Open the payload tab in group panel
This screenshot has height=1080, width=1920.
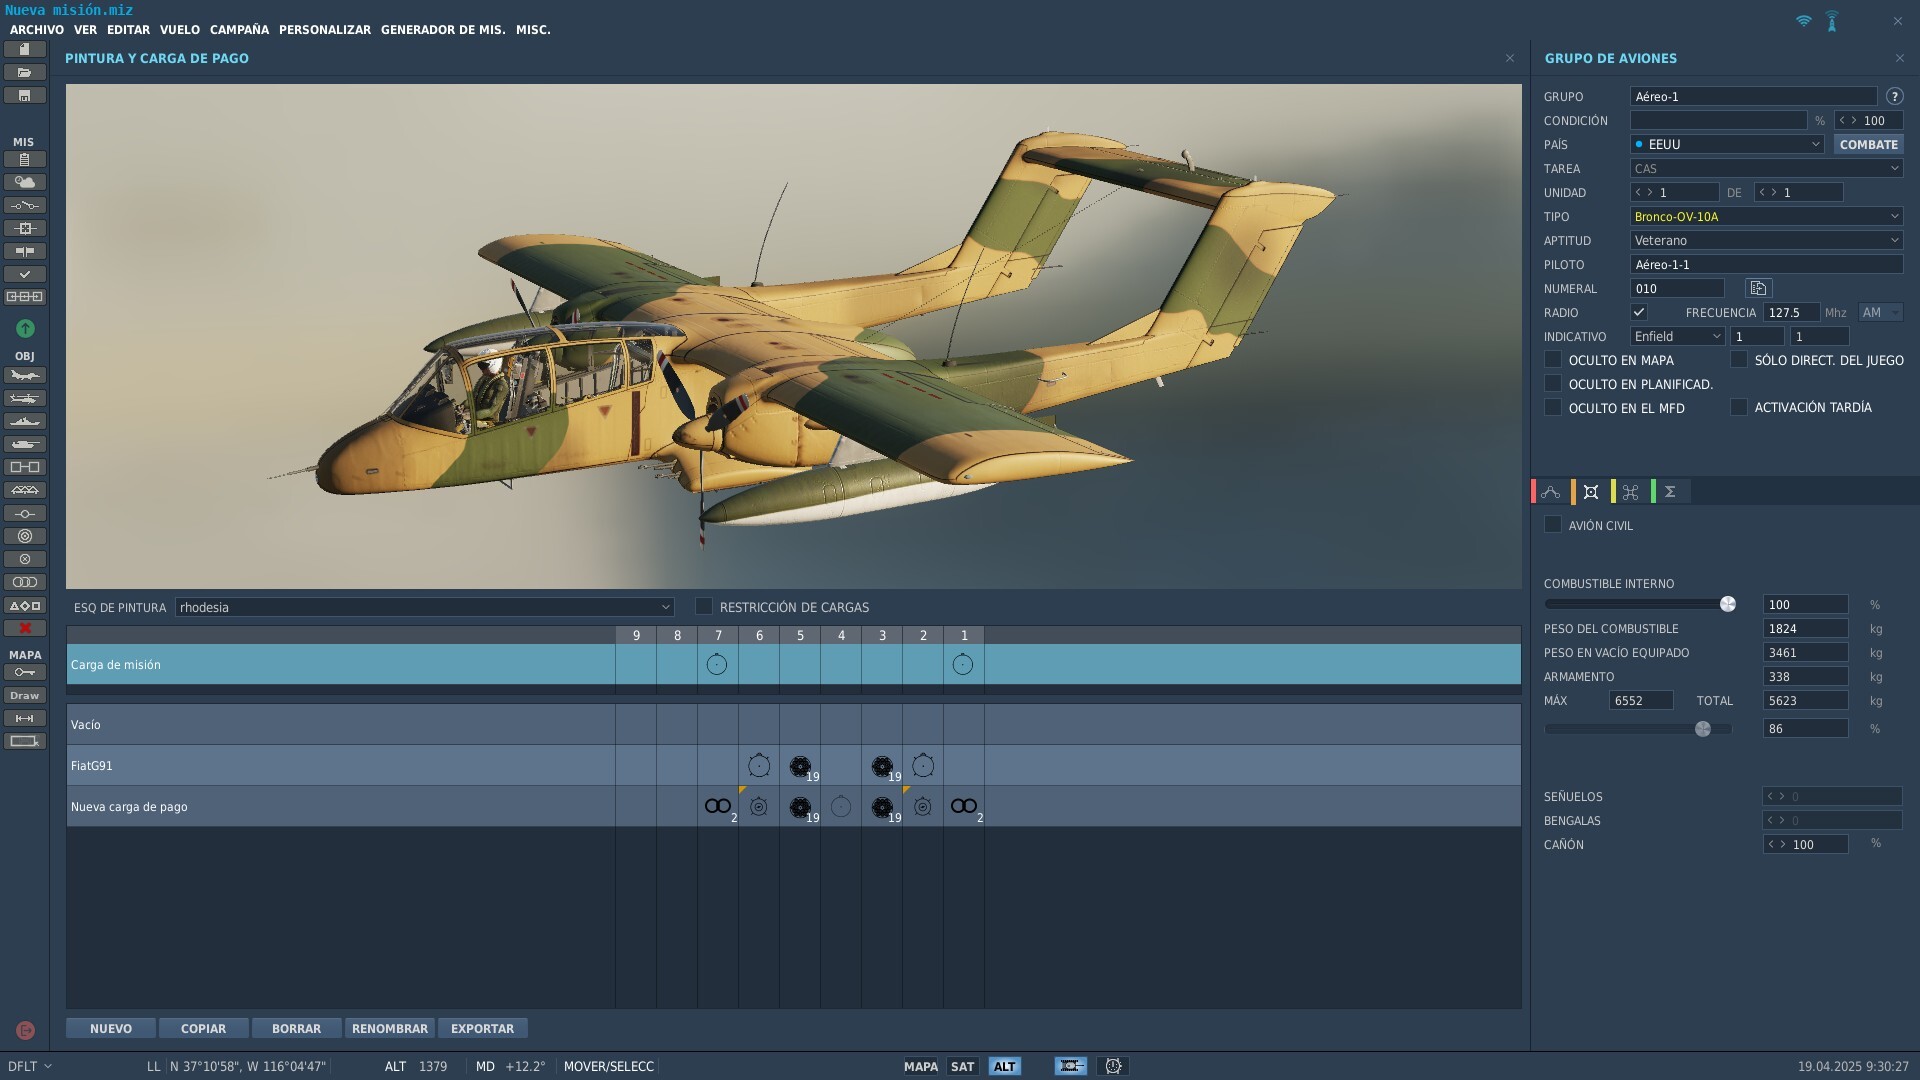1591,491
